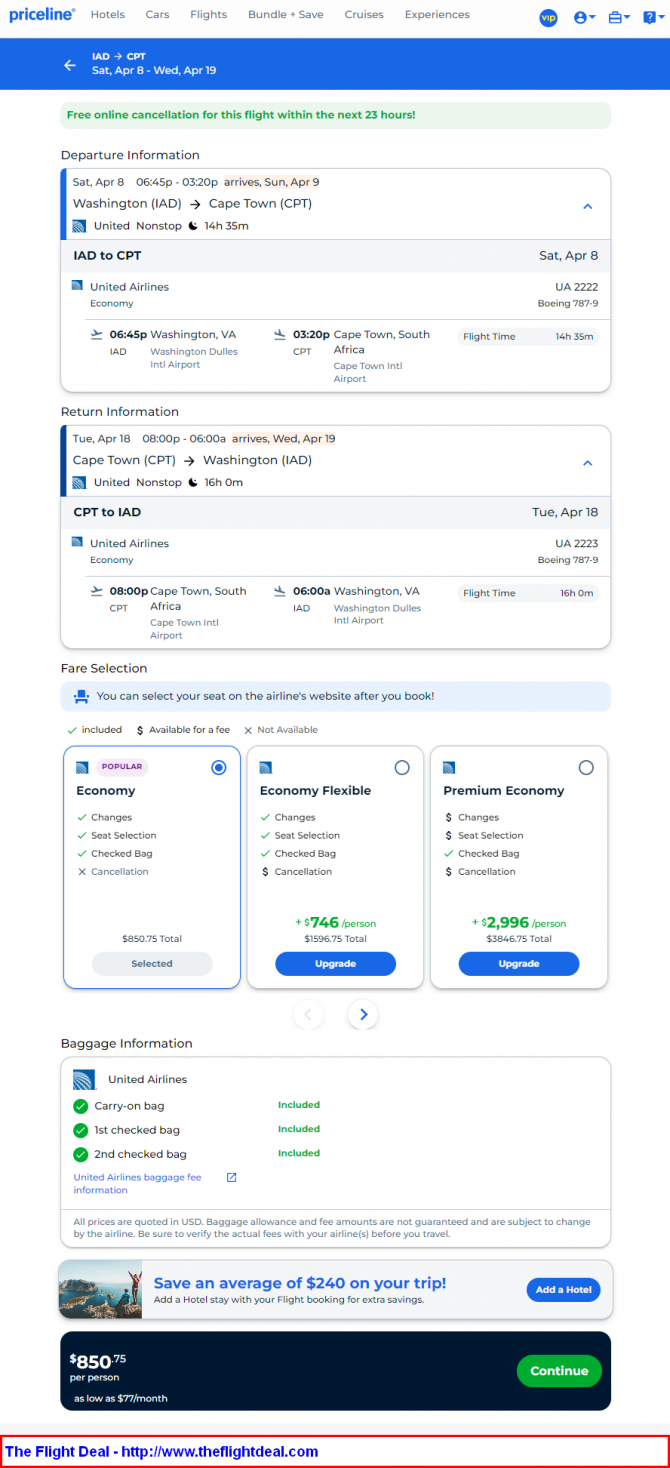This screenshot has height=1468, width=670.
Task: Click the $850.75 per person price
Action: pos(98,1360)
